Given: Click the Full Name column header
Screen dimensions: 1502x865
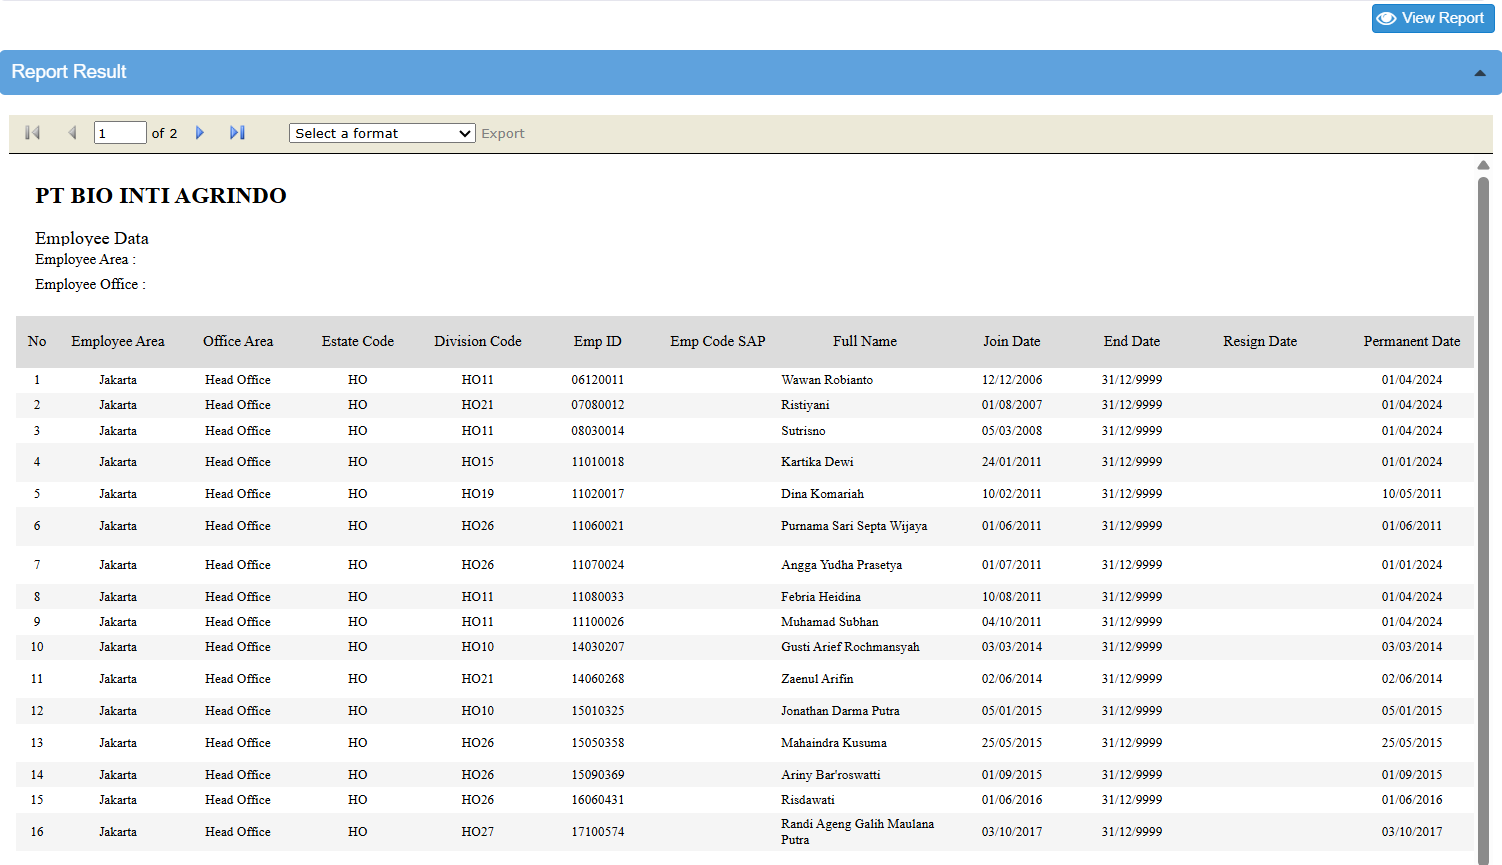Looking at the screenshot, I should tap(865, 341).
